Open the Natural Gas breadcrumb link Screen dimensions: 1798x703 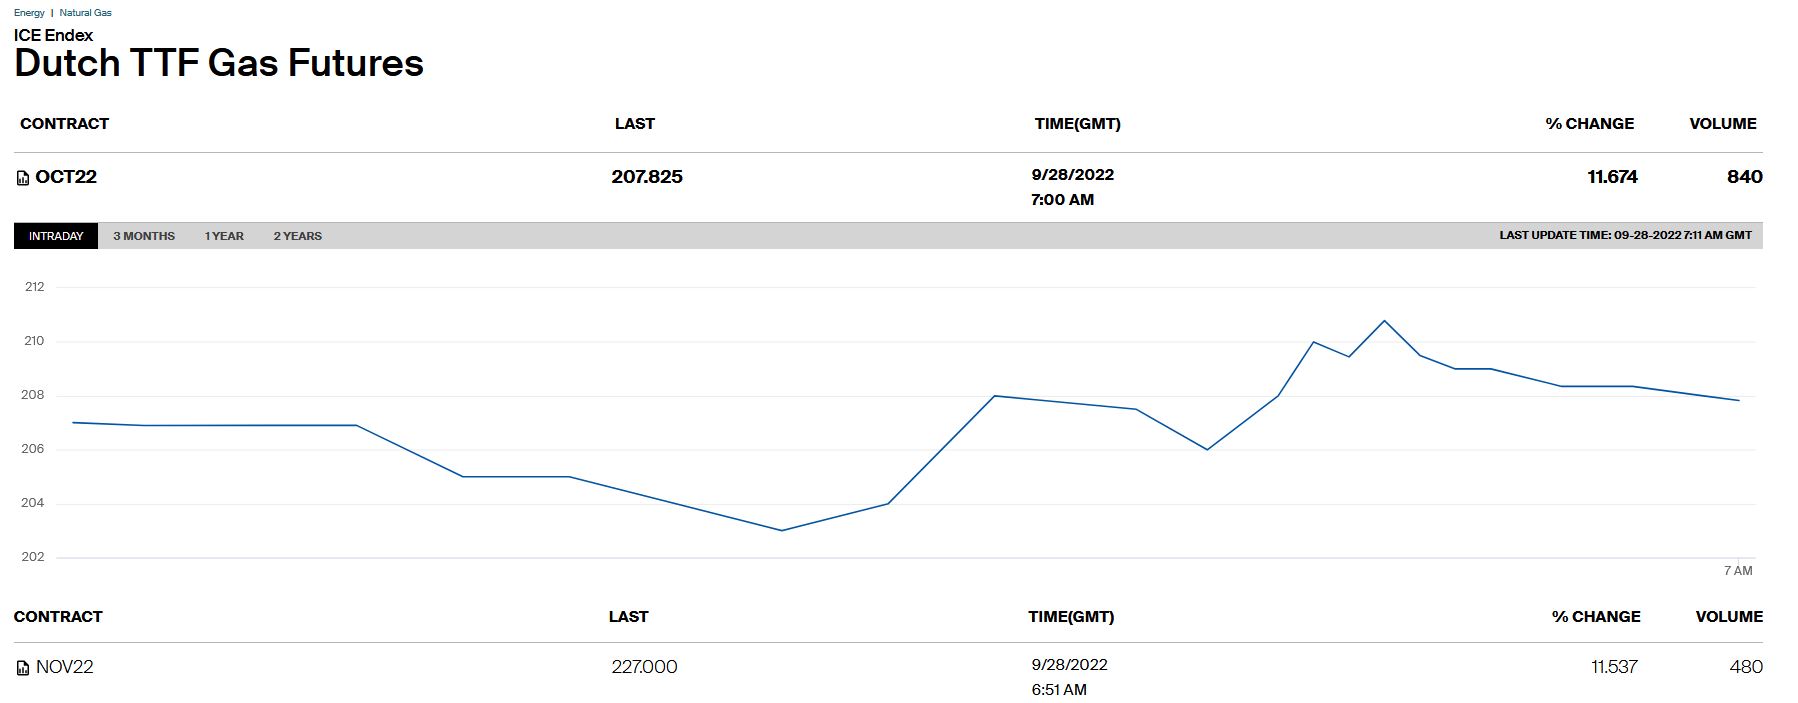click(x=85, y=13)
